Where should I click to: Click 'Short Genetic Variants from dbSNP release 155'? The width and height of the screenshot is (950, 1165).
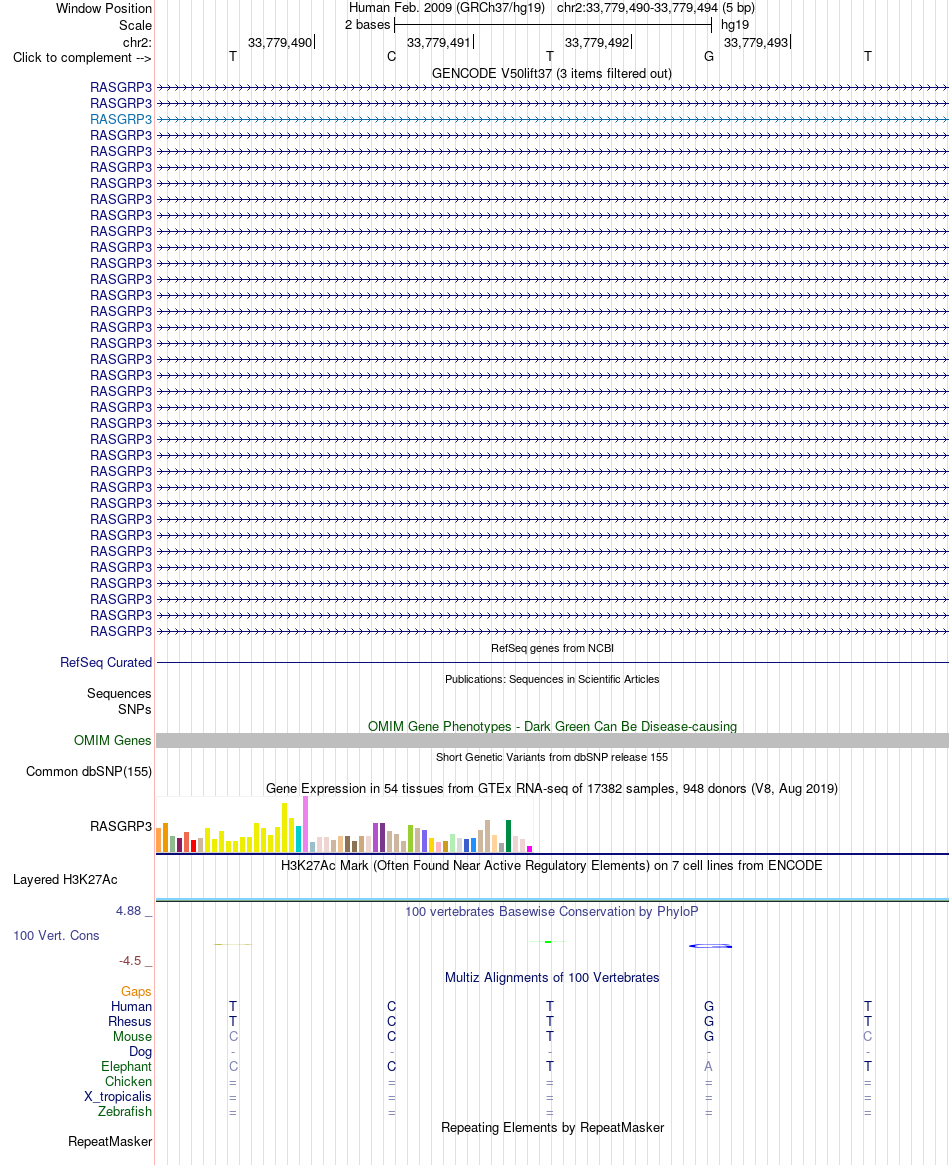[x=552, y=757]
